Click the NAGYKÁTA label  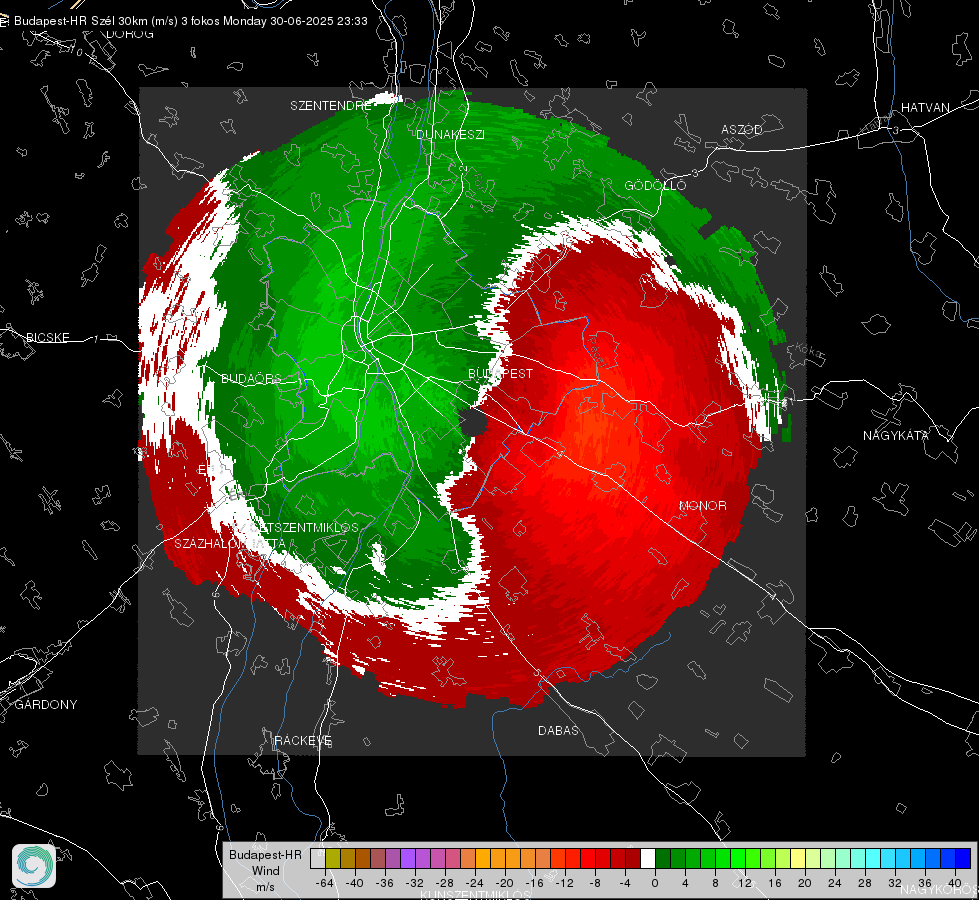[x=895, y=435]
